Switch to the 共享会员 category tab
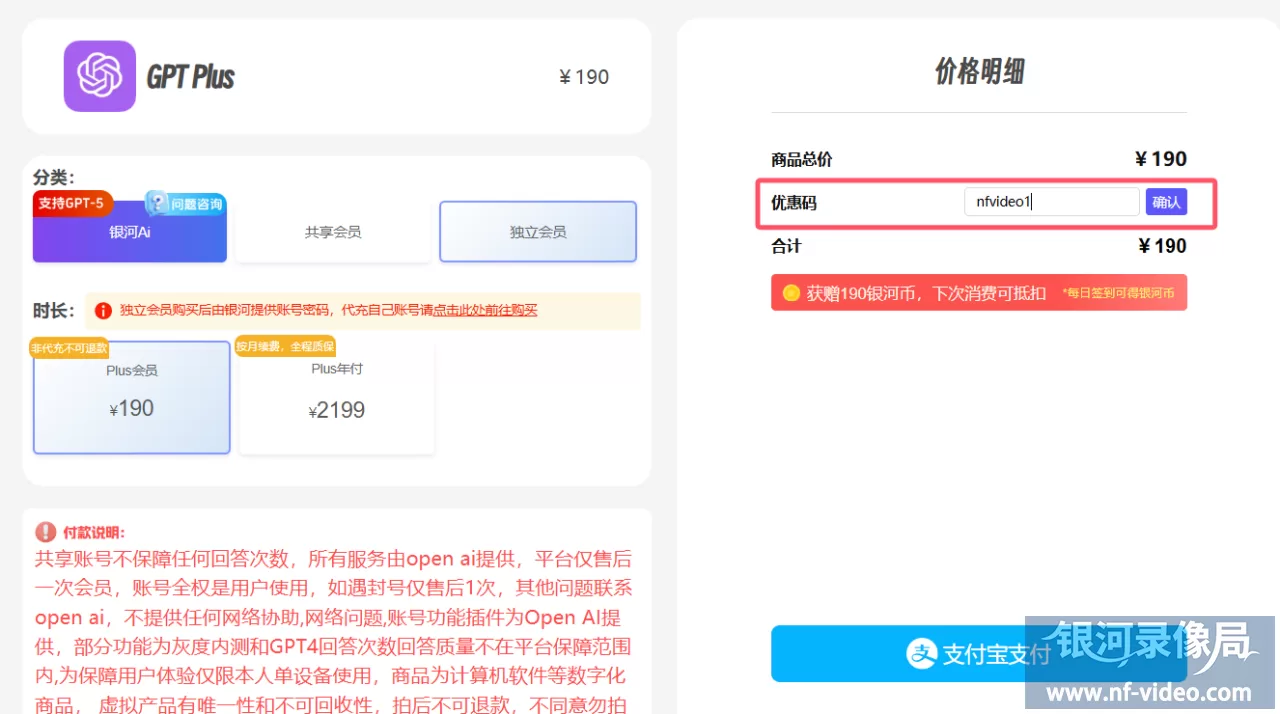Screen dimensions: 1280x714 coord(333,231)
